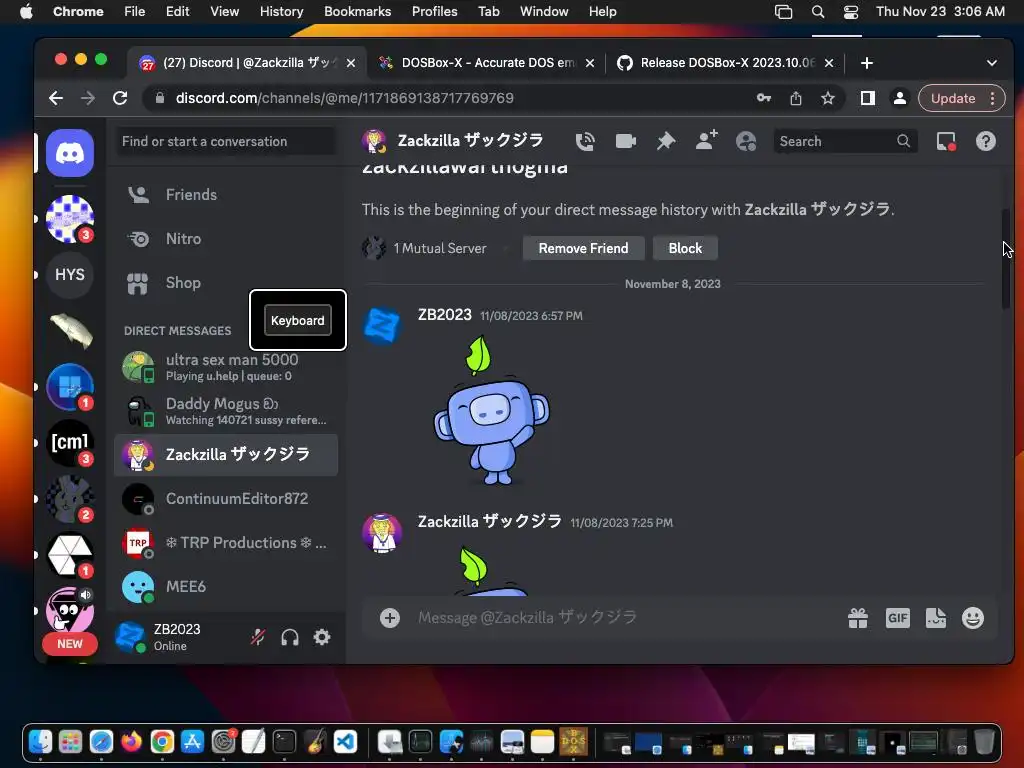This screenshot has width=1024, height=768.
Task: Reload the page
Action: pos(120,99)
